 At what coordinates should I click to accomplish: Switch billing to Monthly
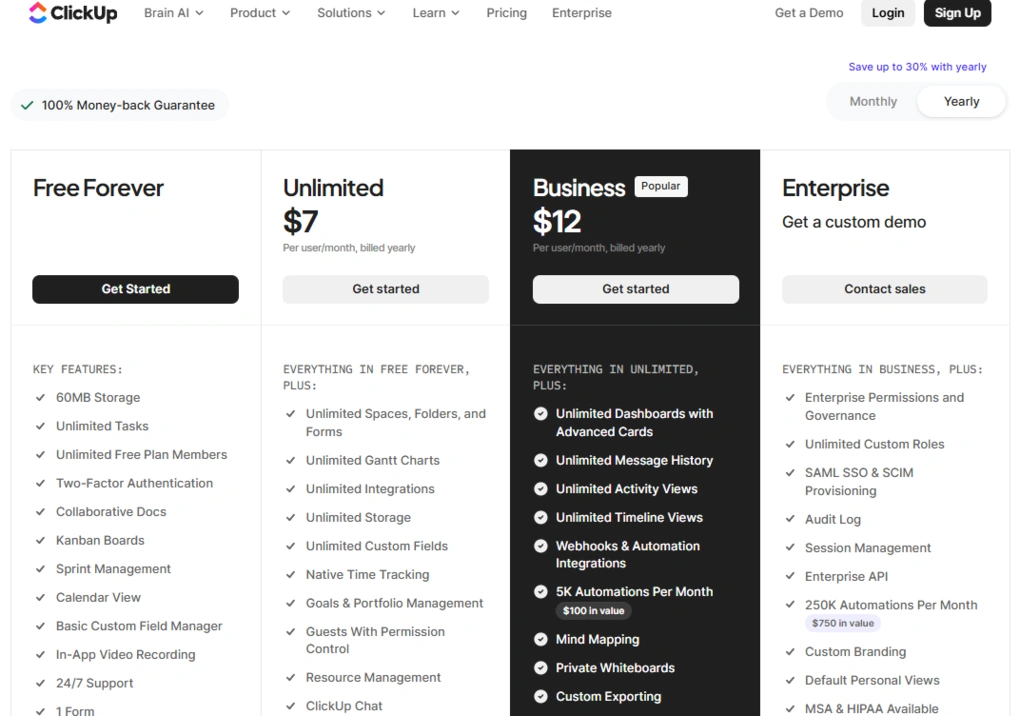pos(873,101)
